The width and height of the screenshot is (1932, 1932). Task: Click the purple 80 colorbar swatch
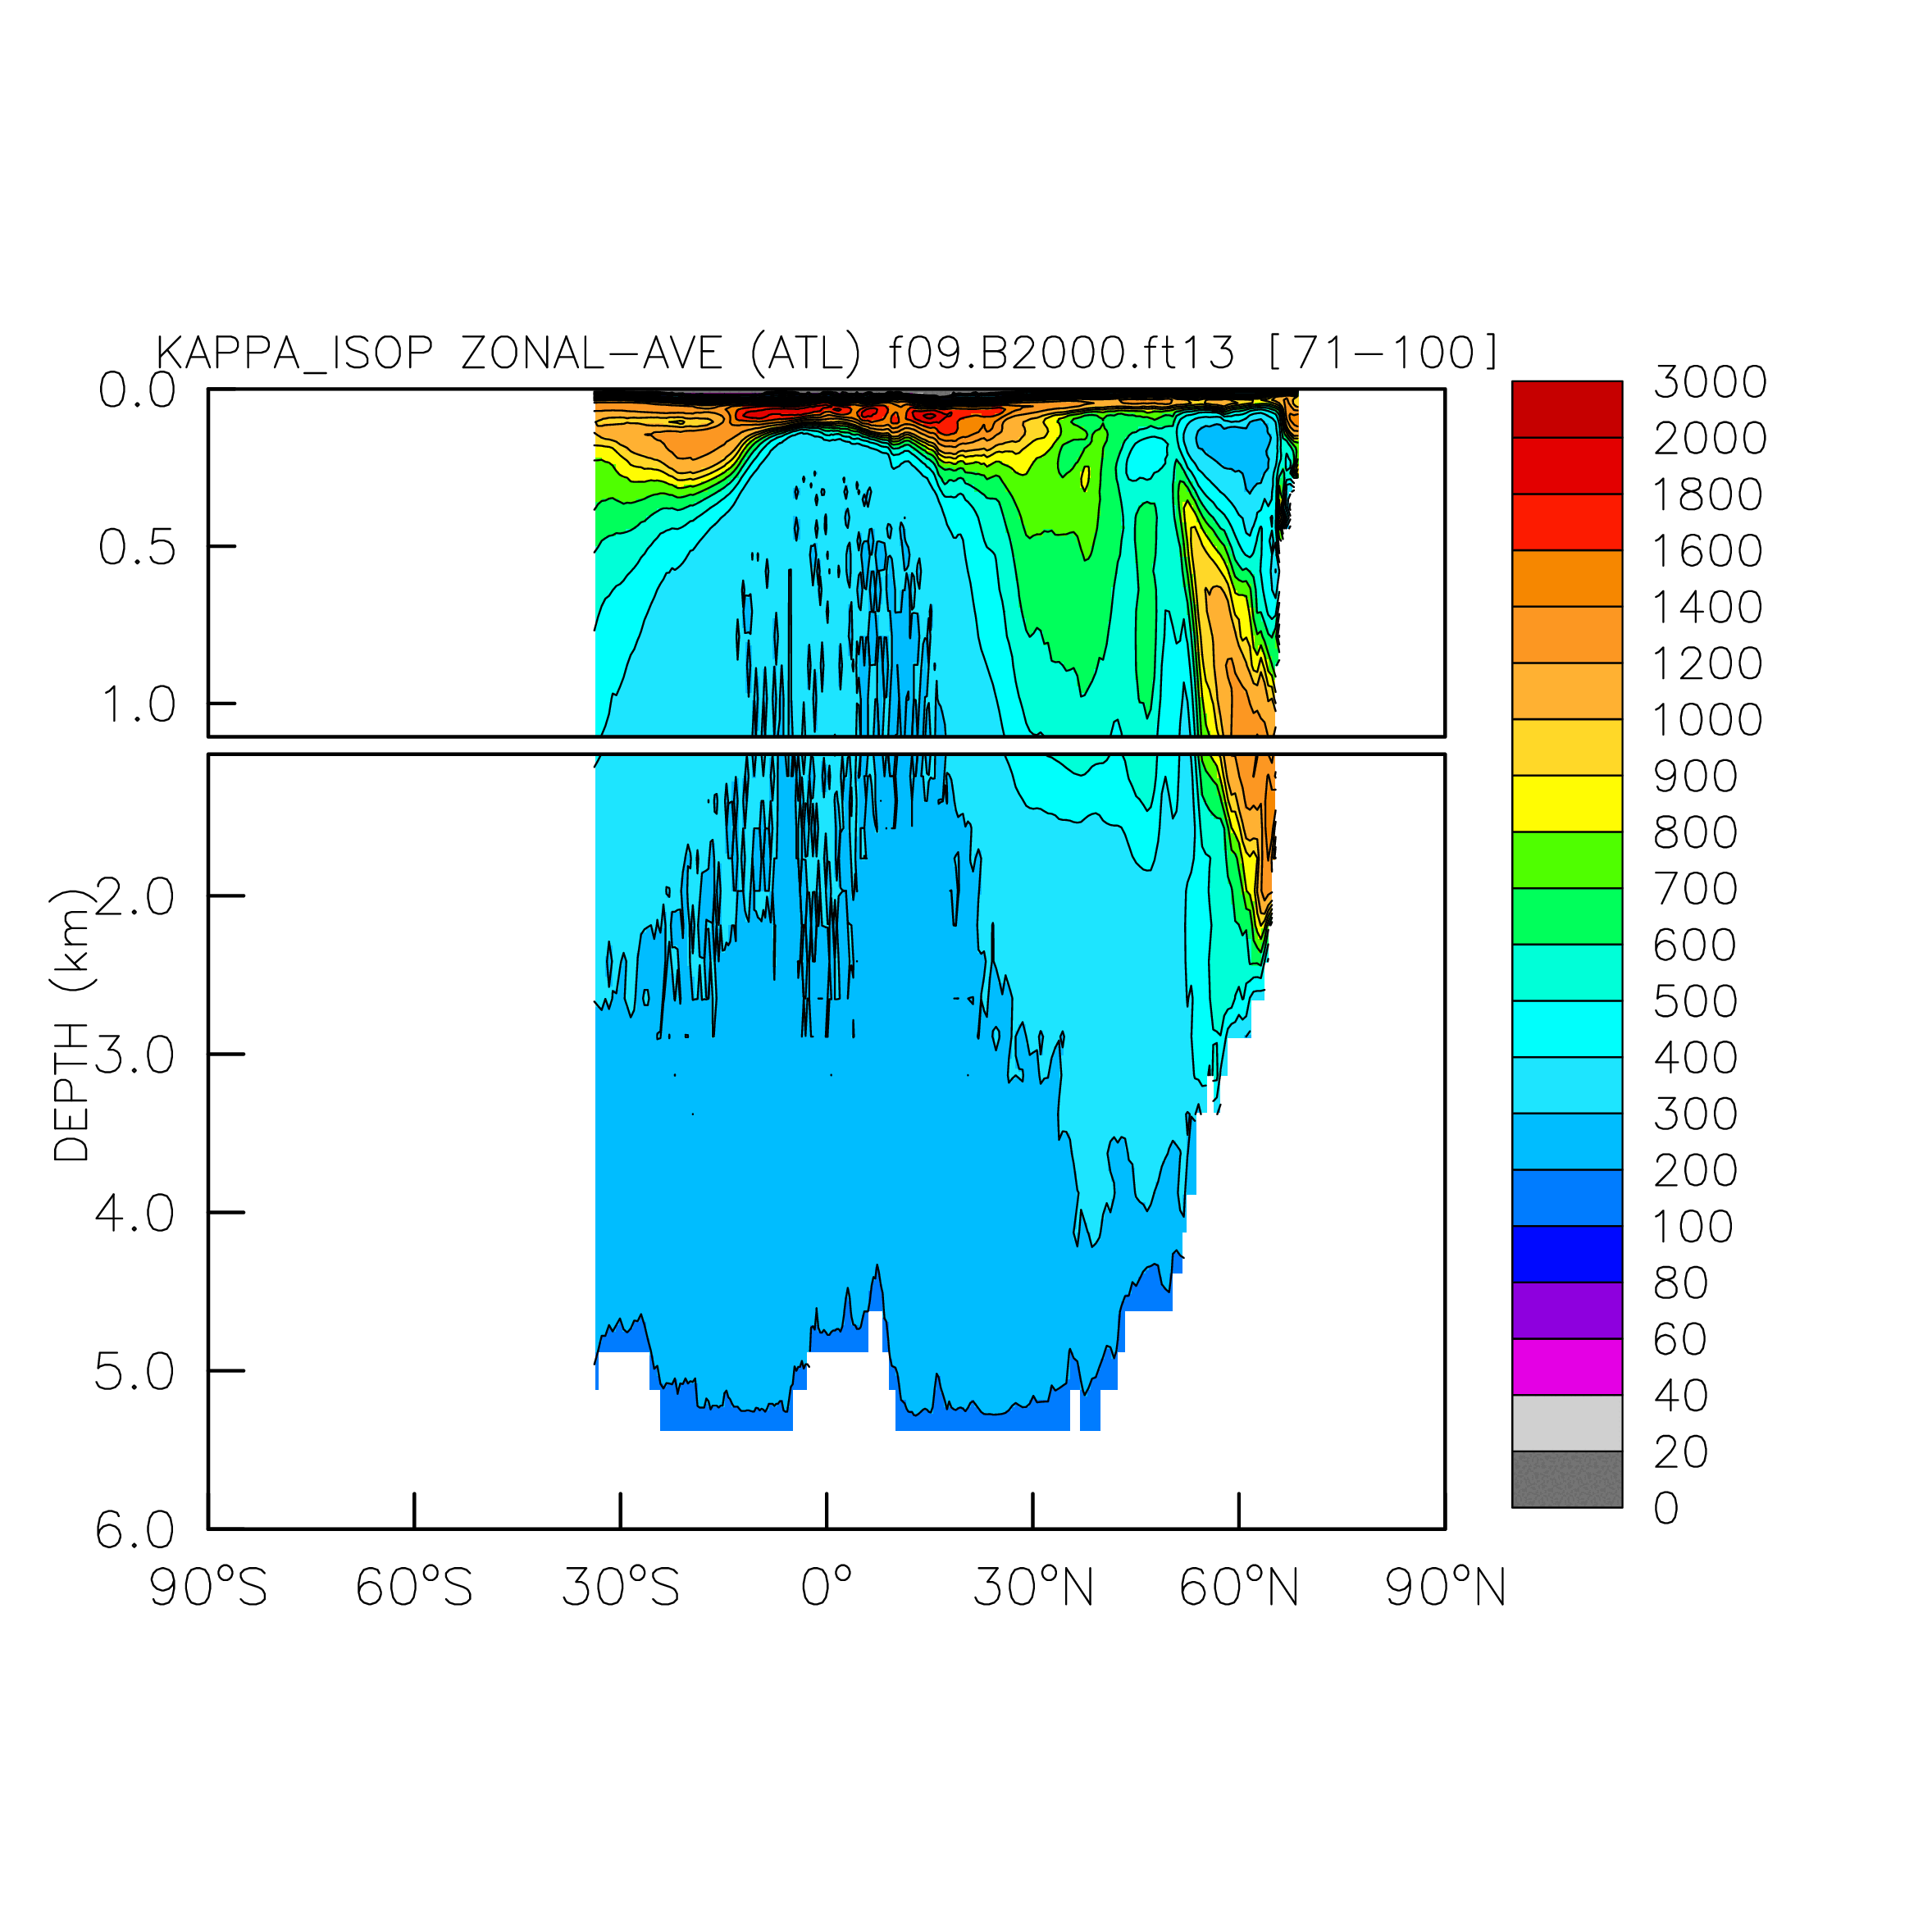[x=1566, y=1310]
